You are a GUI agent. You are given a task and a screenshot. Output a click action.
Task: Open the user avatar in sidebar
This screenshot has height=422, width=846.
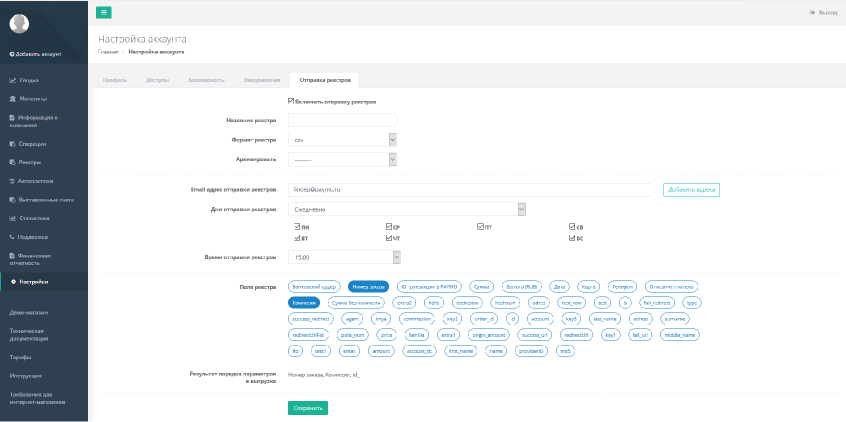click(19, 23)
